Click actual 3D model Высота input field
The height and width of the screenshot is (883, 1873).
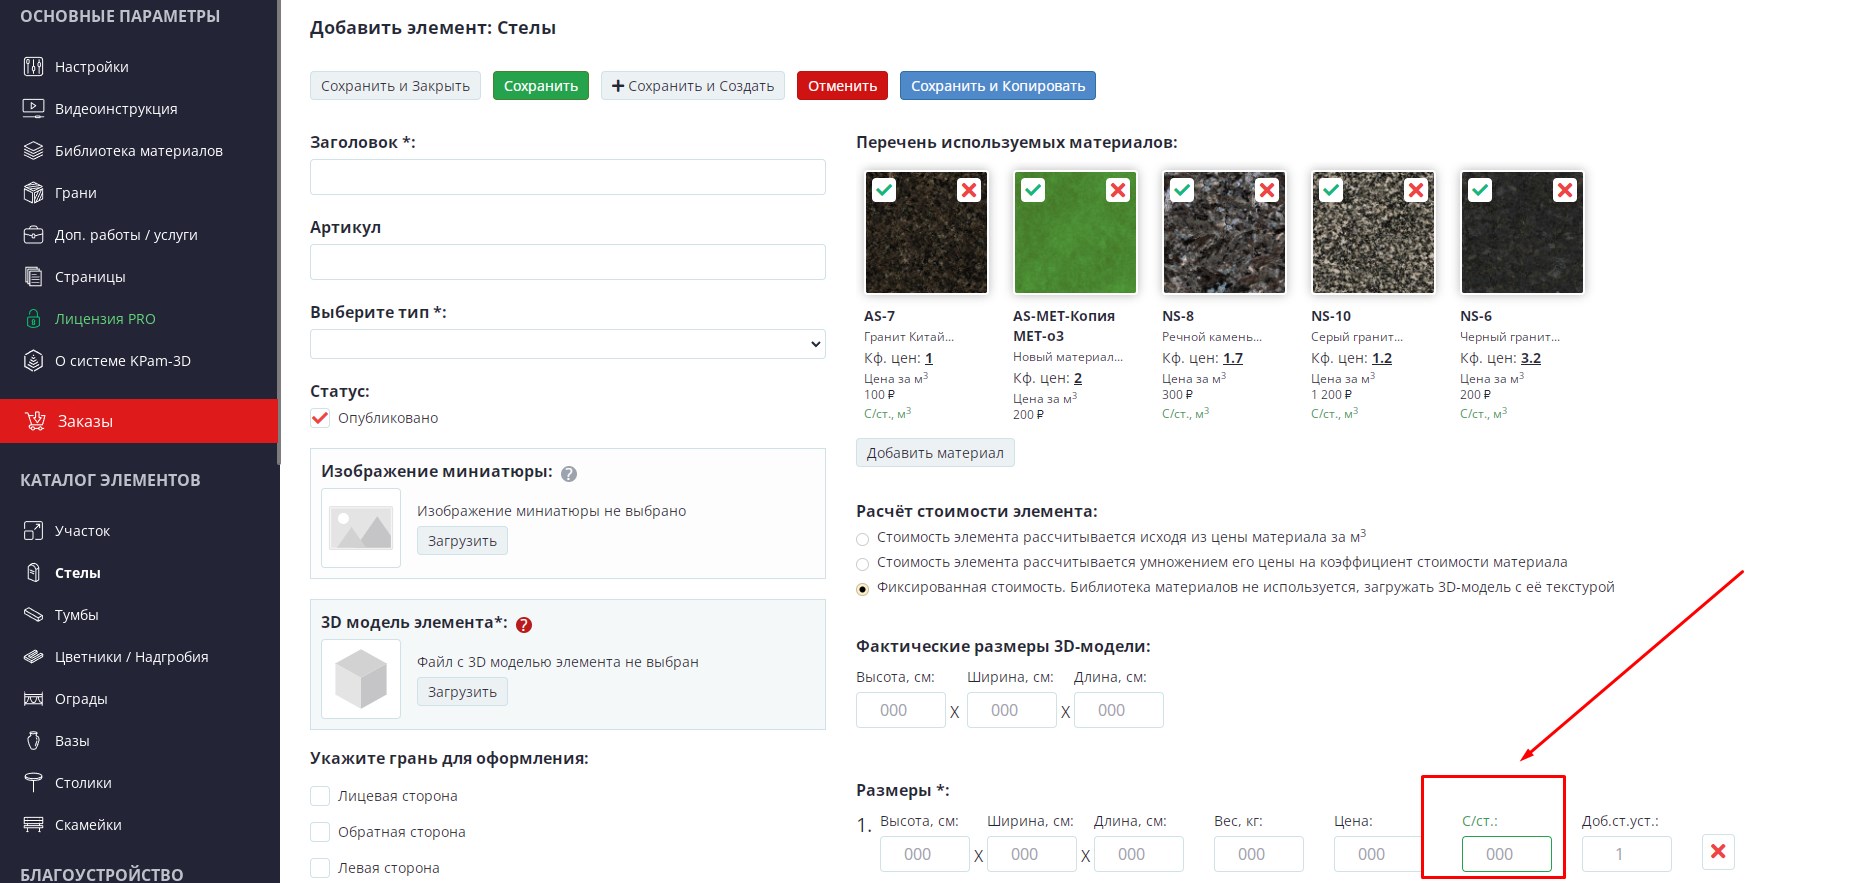click(901, 710)
